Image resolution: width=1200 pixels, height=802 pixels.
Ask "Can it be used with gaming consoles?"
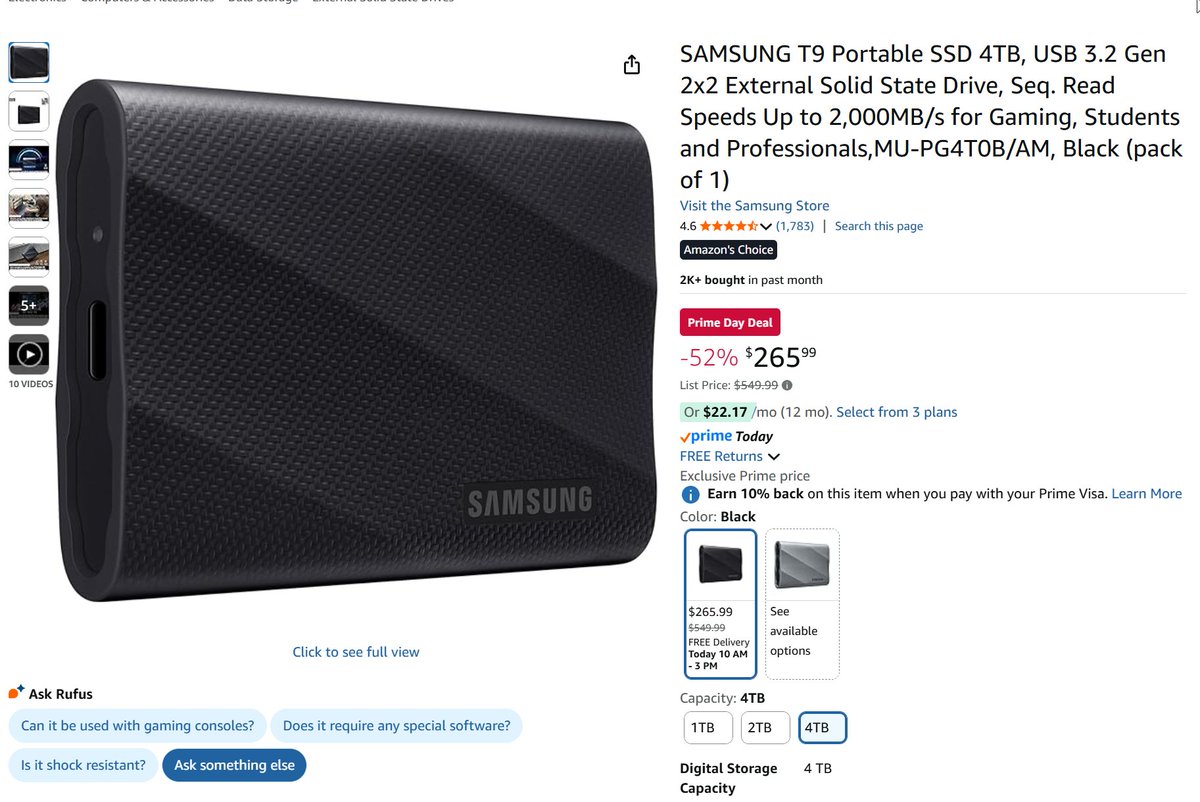coord(137,726)
